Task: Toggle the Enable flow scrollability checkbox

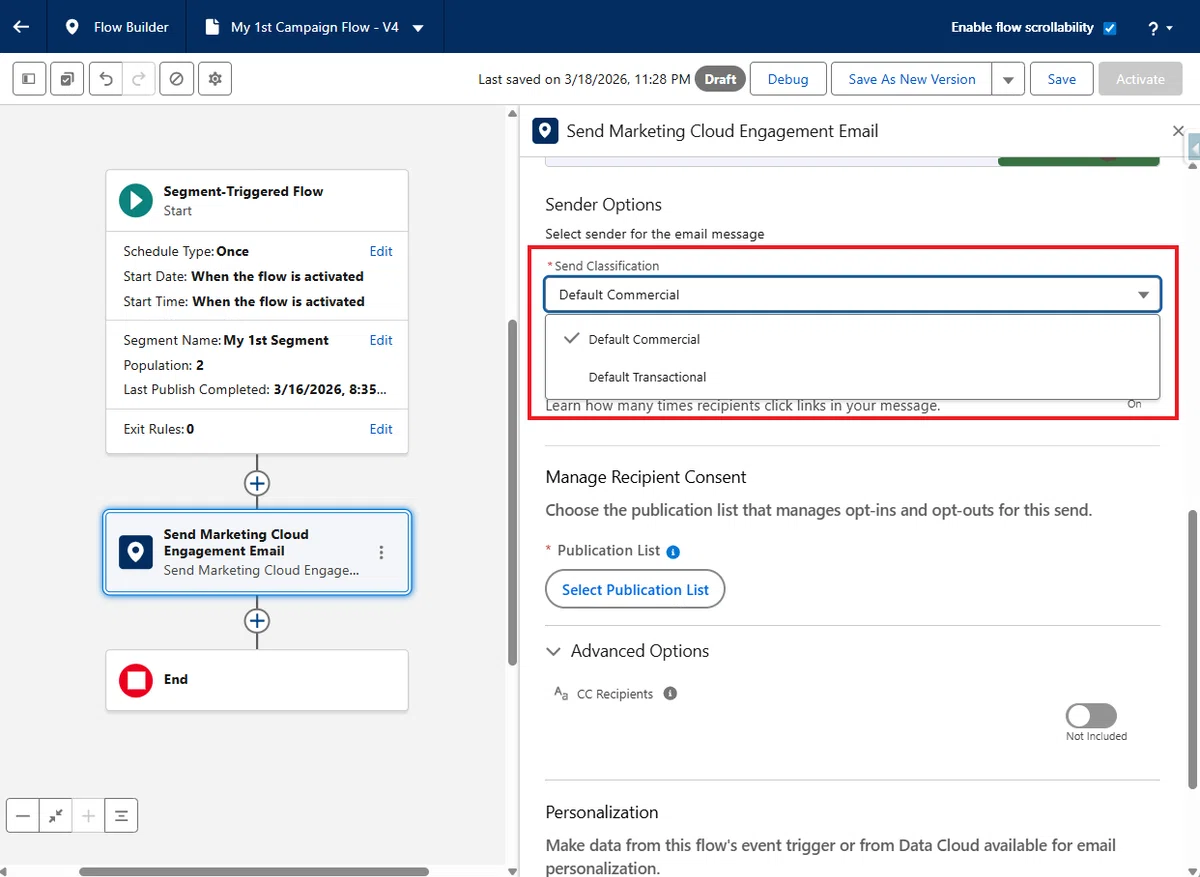Action: 1109,28
